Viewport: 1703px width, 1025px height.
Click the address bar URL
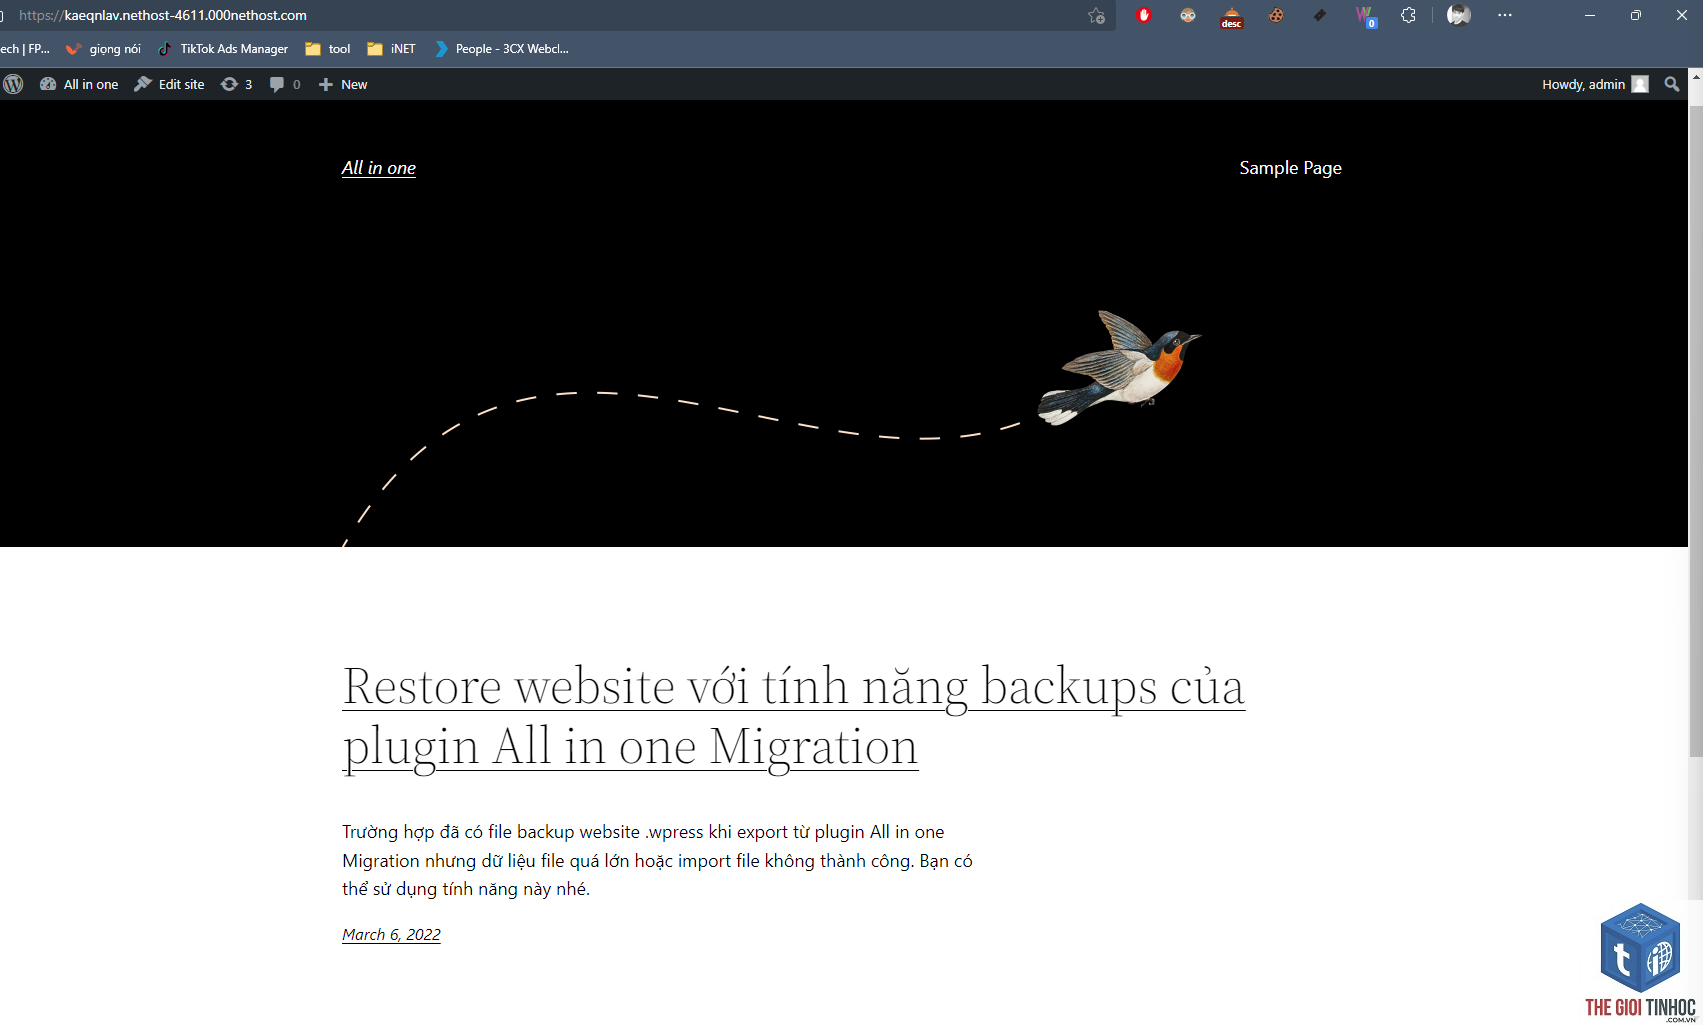pyautogui.click(x=163, y=15)
